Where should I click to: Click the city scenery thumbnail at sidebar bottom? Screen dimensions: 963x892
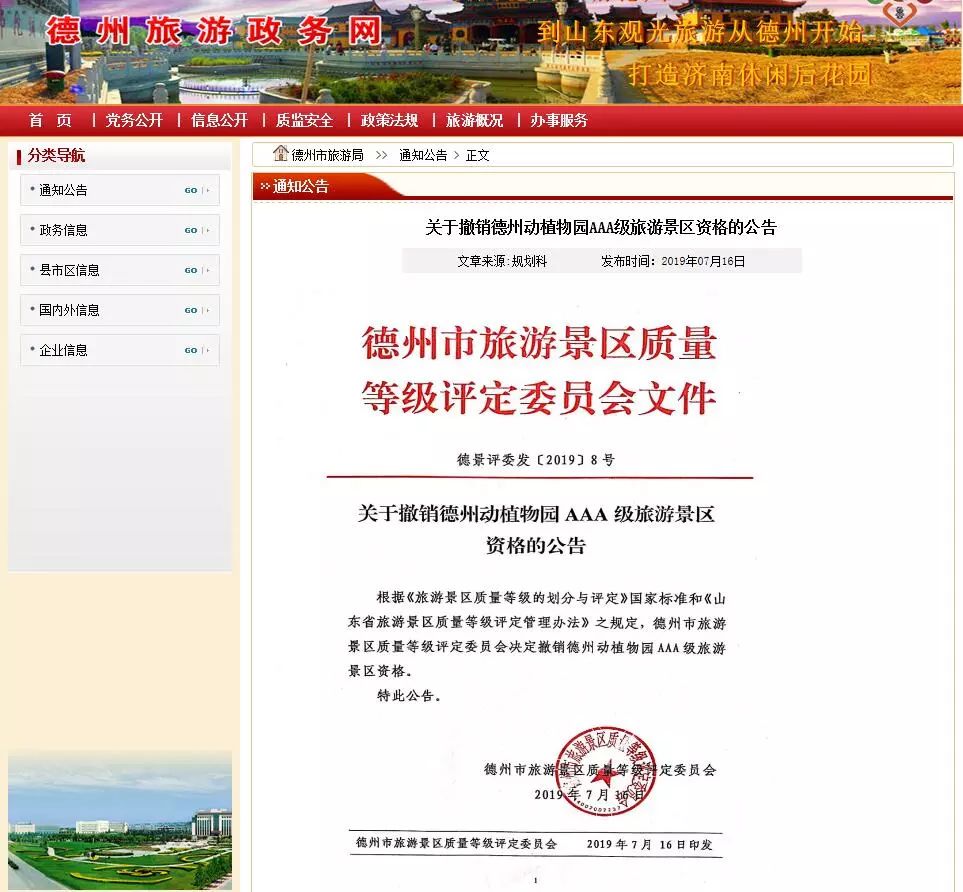[119, 820]
